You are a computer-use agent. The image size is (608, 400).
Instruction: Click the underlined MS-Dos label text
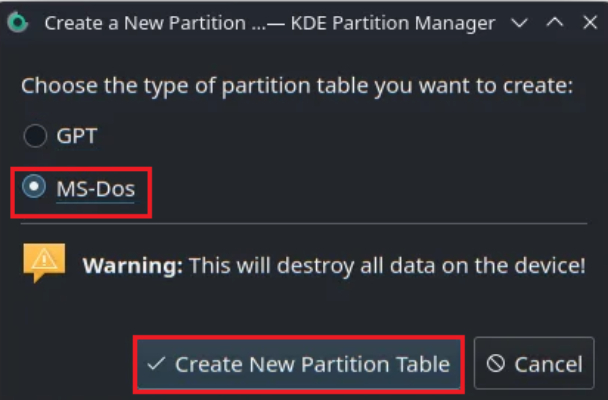96,189
